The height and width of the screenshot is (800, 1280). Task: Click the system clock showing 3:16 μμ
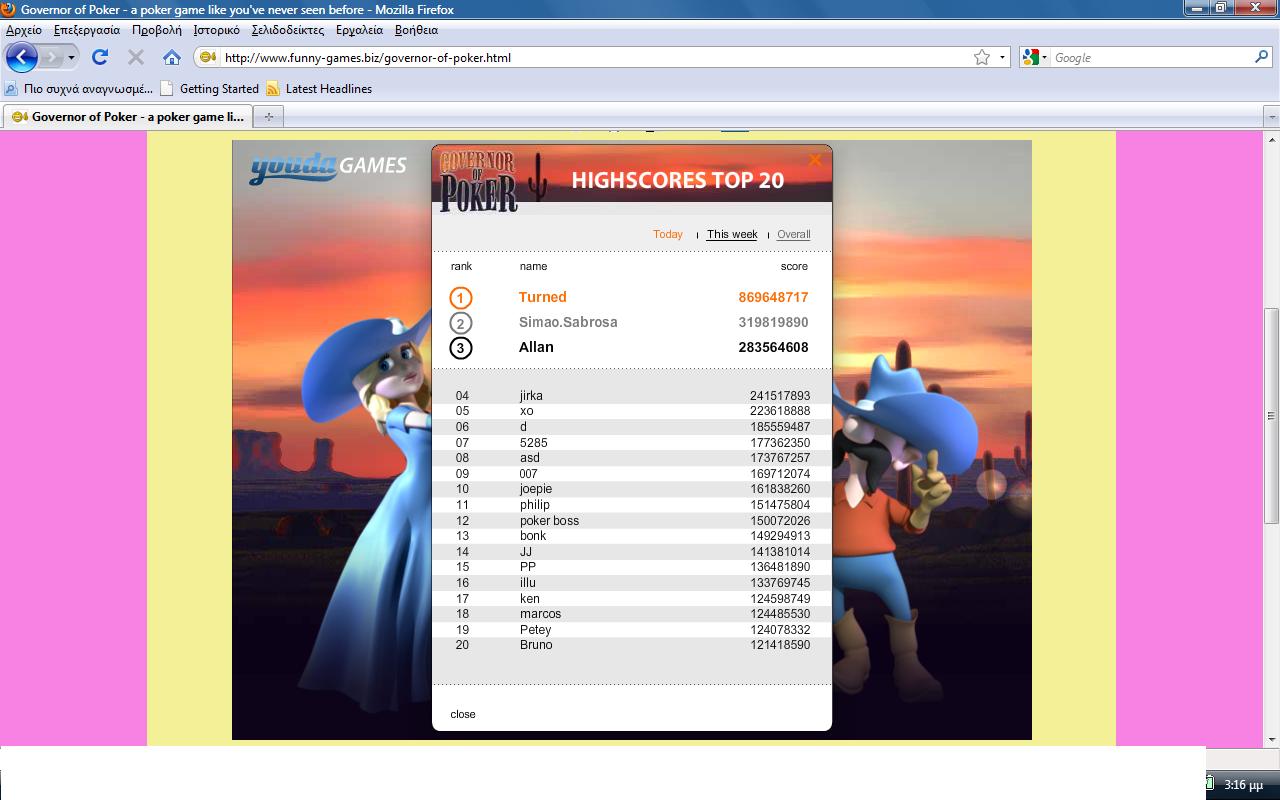[1243, 785]
